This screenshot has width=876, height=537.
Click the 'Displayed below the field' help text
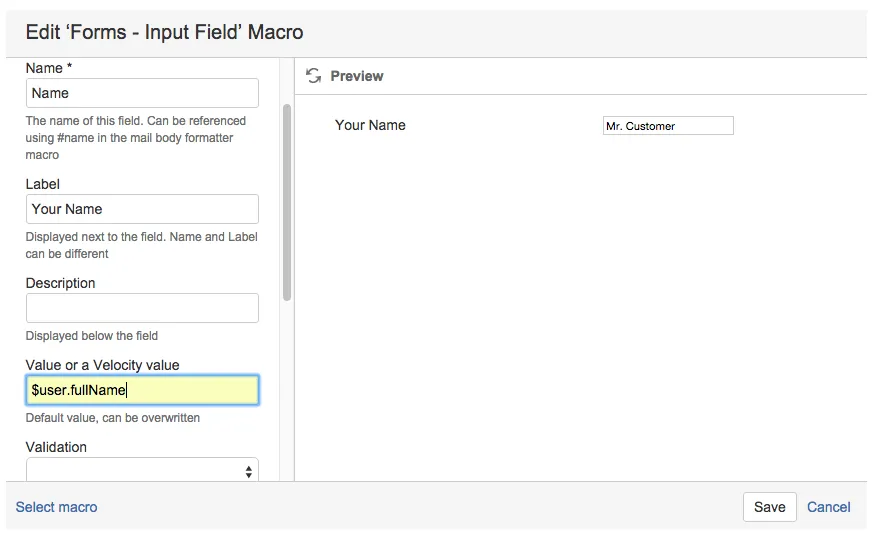(x=92, y=336)
